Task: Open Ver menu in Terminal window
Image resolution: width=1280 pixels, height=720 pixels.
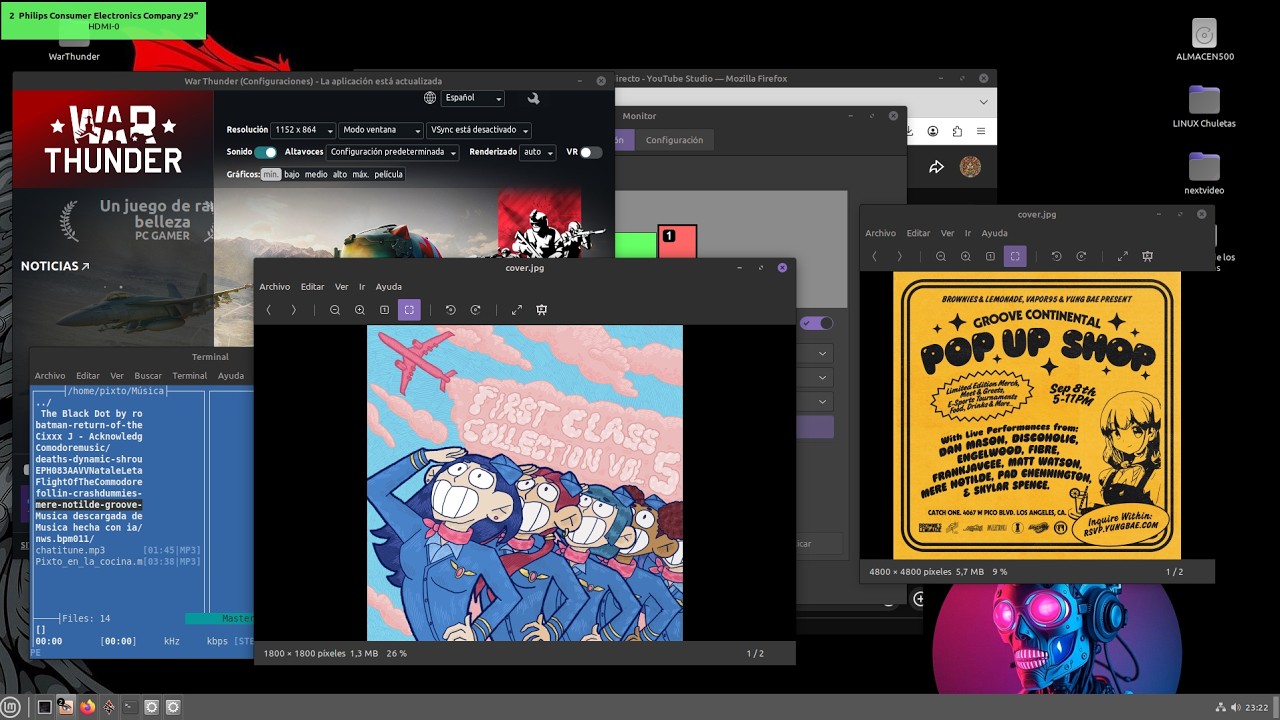Action: (x=117, y=376)
